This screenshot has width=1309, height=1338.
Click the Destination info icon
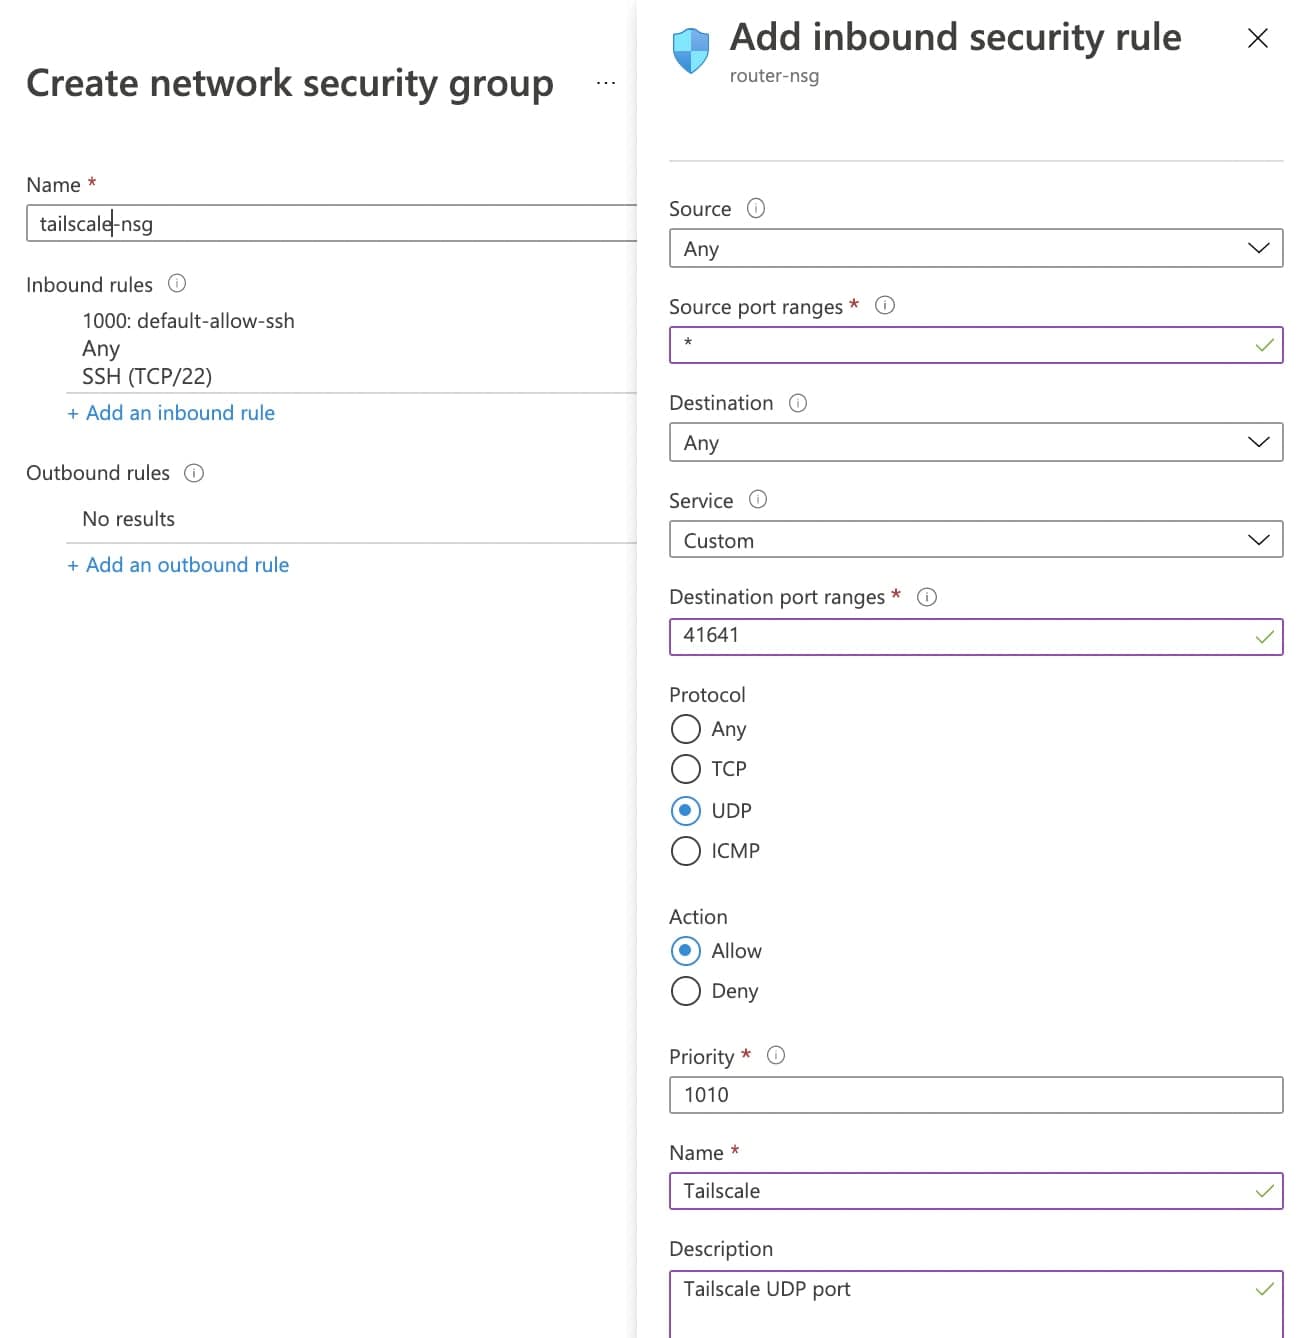click(x=798, y=403)
